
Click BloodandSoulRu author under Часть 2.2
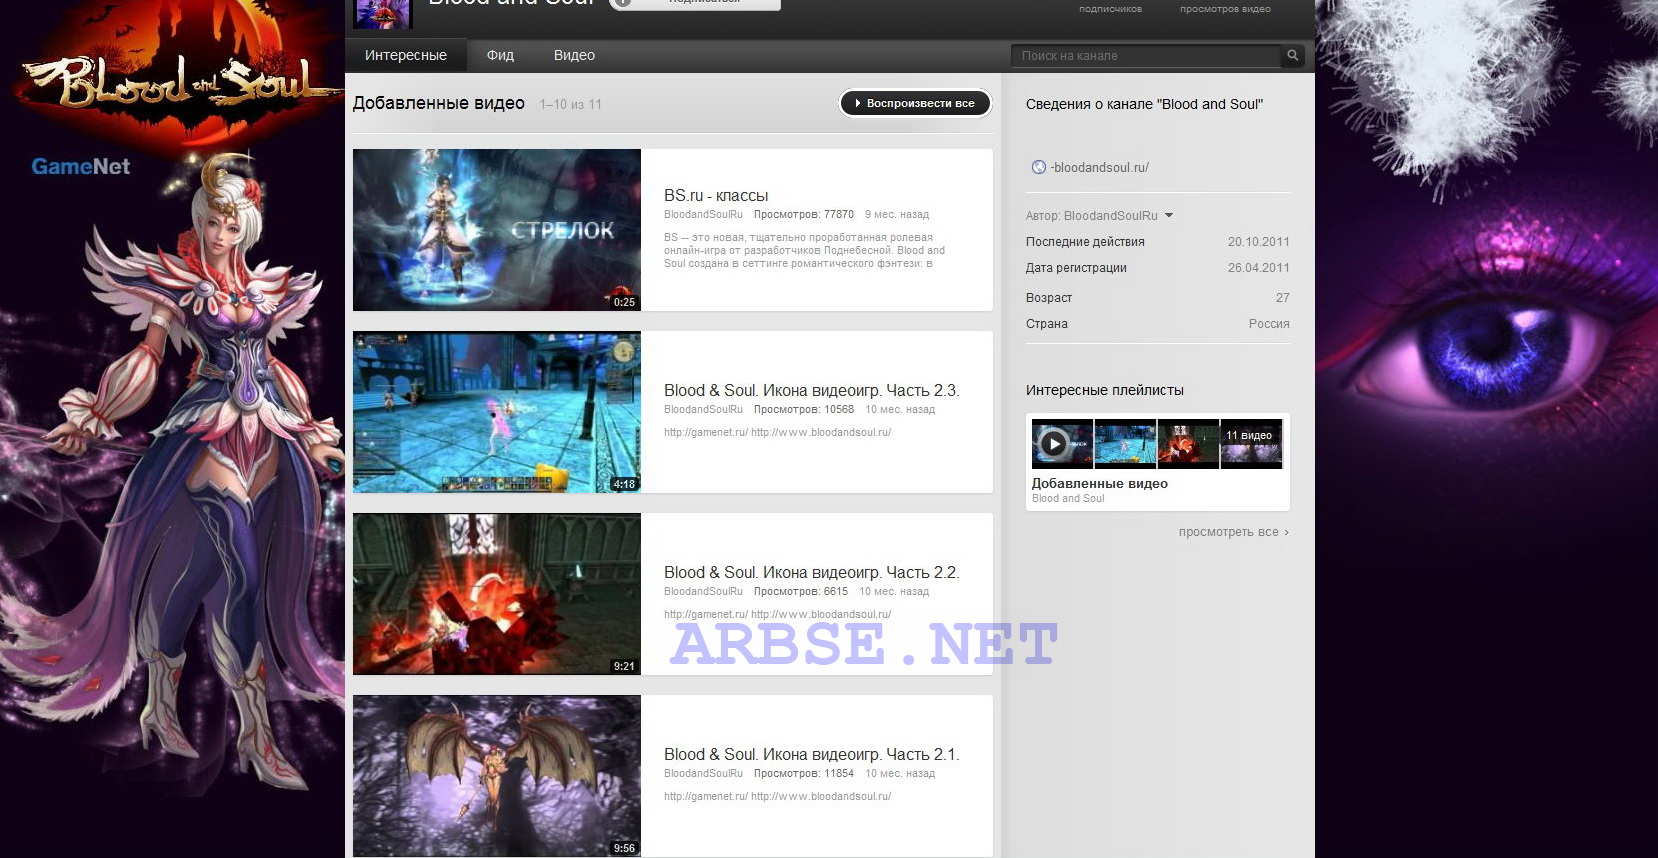coord(703,591)
